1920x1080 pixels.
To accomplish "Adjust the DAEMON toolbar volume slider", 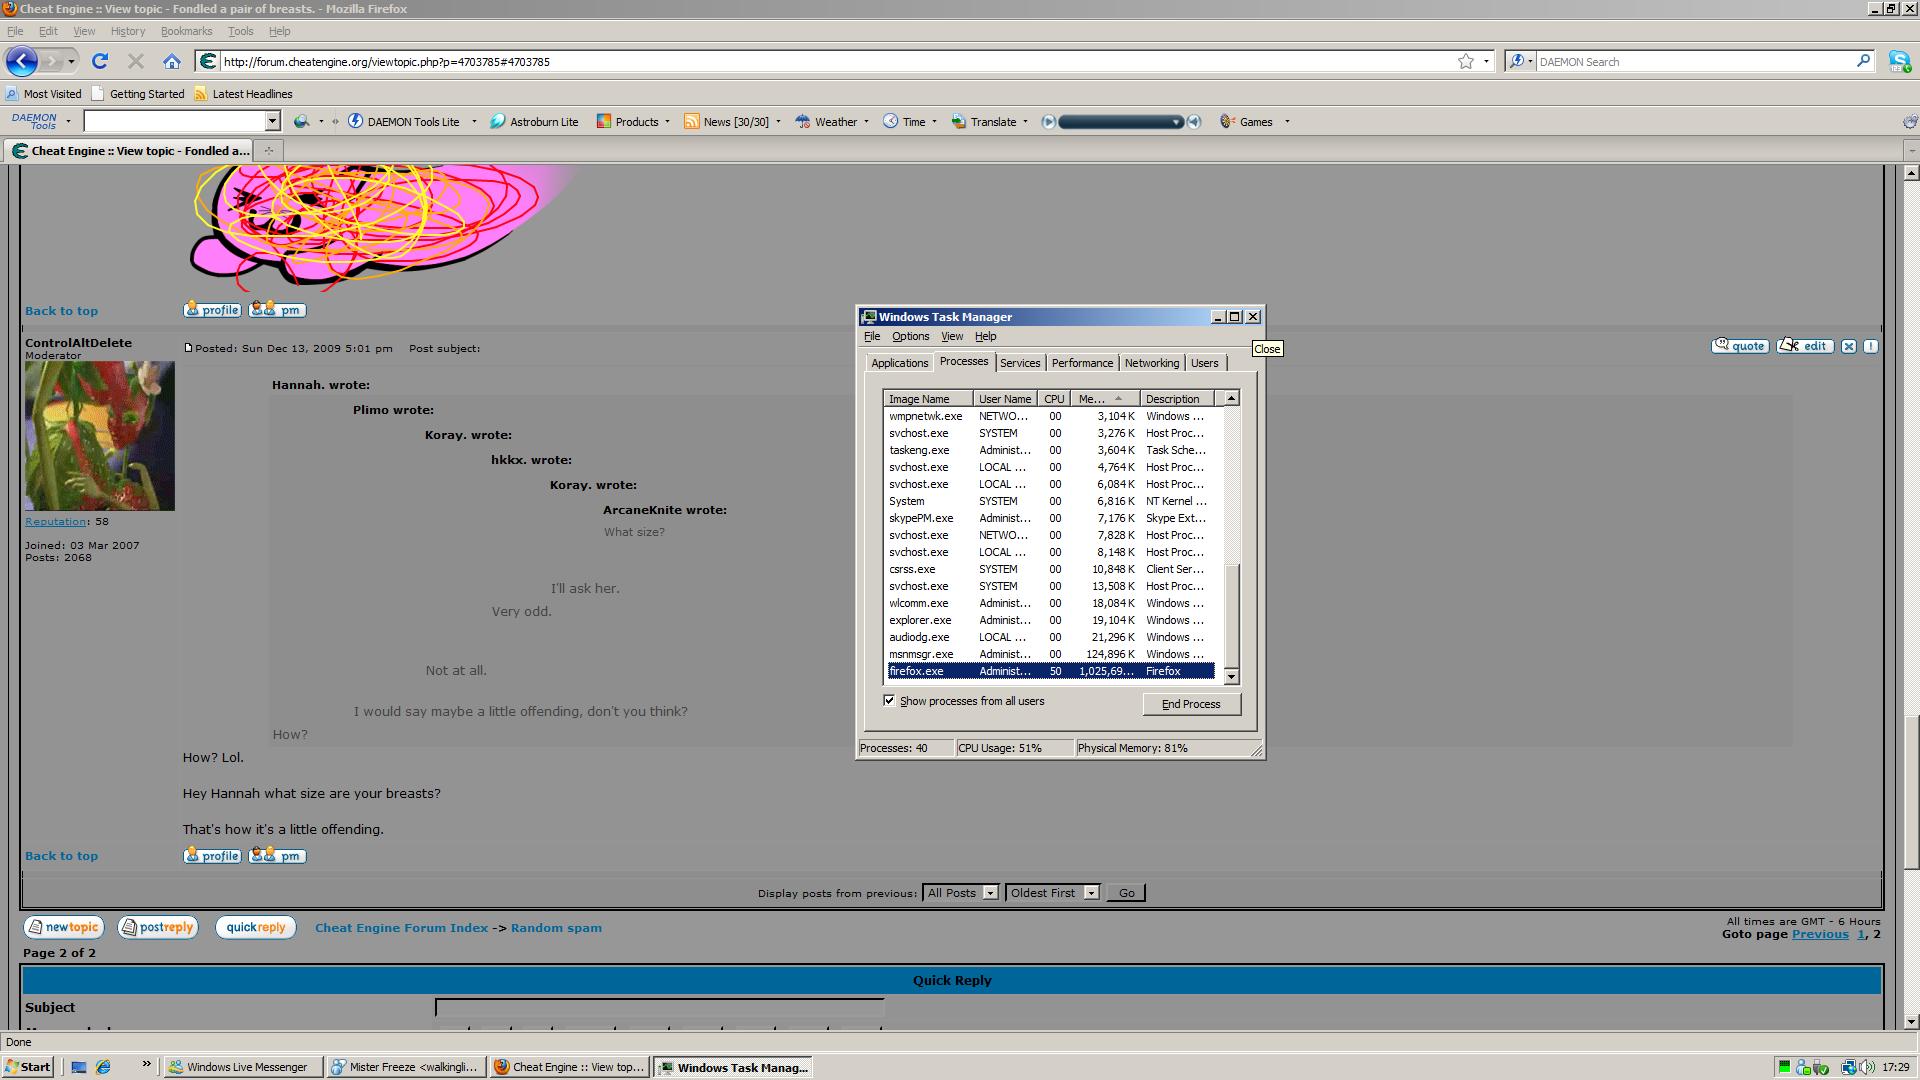I will (1120, 122).
